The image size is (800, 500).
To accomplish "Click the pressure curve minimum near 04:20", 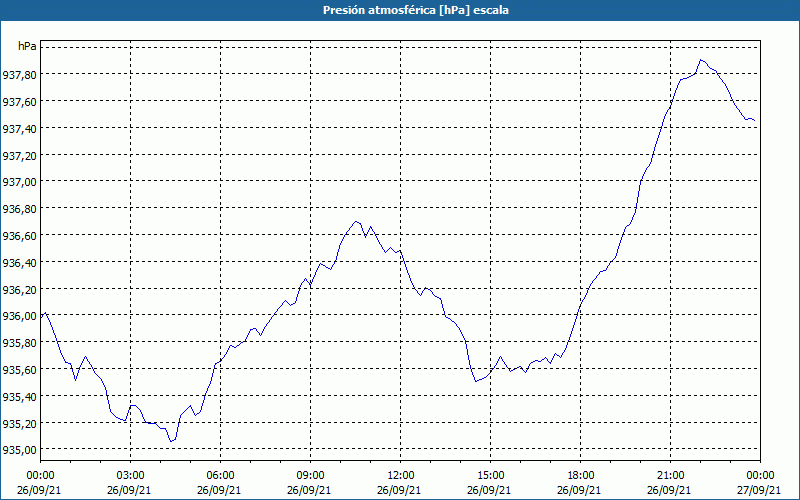I will 171,441.
